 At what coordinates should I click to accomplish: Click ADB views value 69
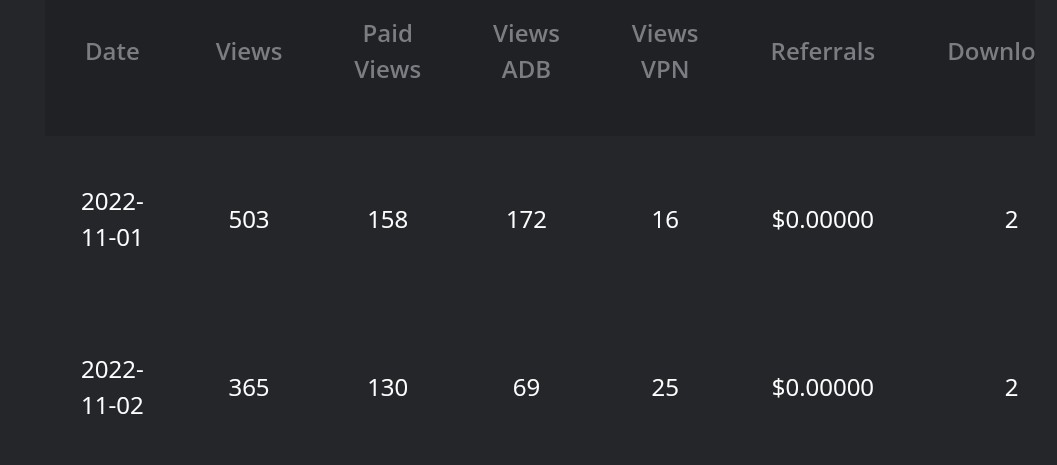526,388
